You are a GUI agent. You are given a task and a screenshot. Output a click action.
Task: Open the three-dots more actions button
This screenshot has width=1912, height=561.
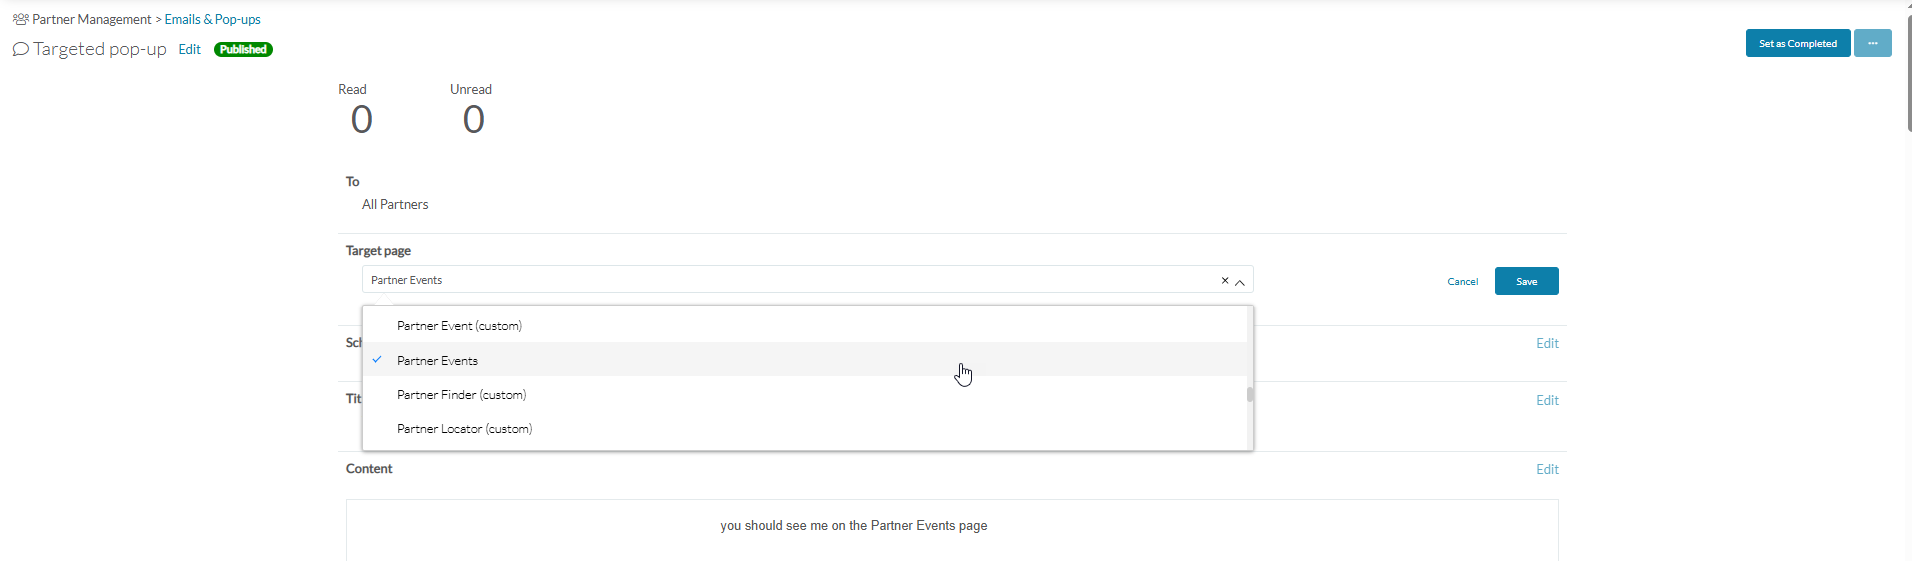pyautogui.click(x=1872, y=43)
